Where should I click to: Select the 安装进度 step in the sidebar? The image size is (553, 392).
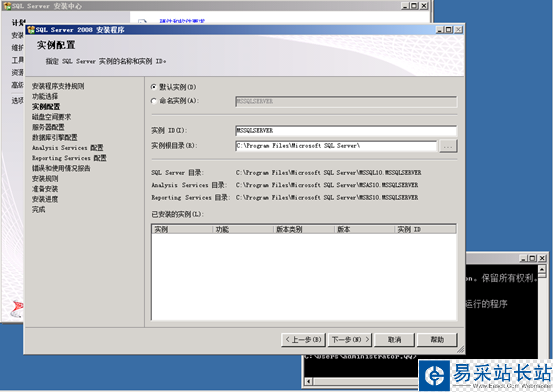point(45,199)
